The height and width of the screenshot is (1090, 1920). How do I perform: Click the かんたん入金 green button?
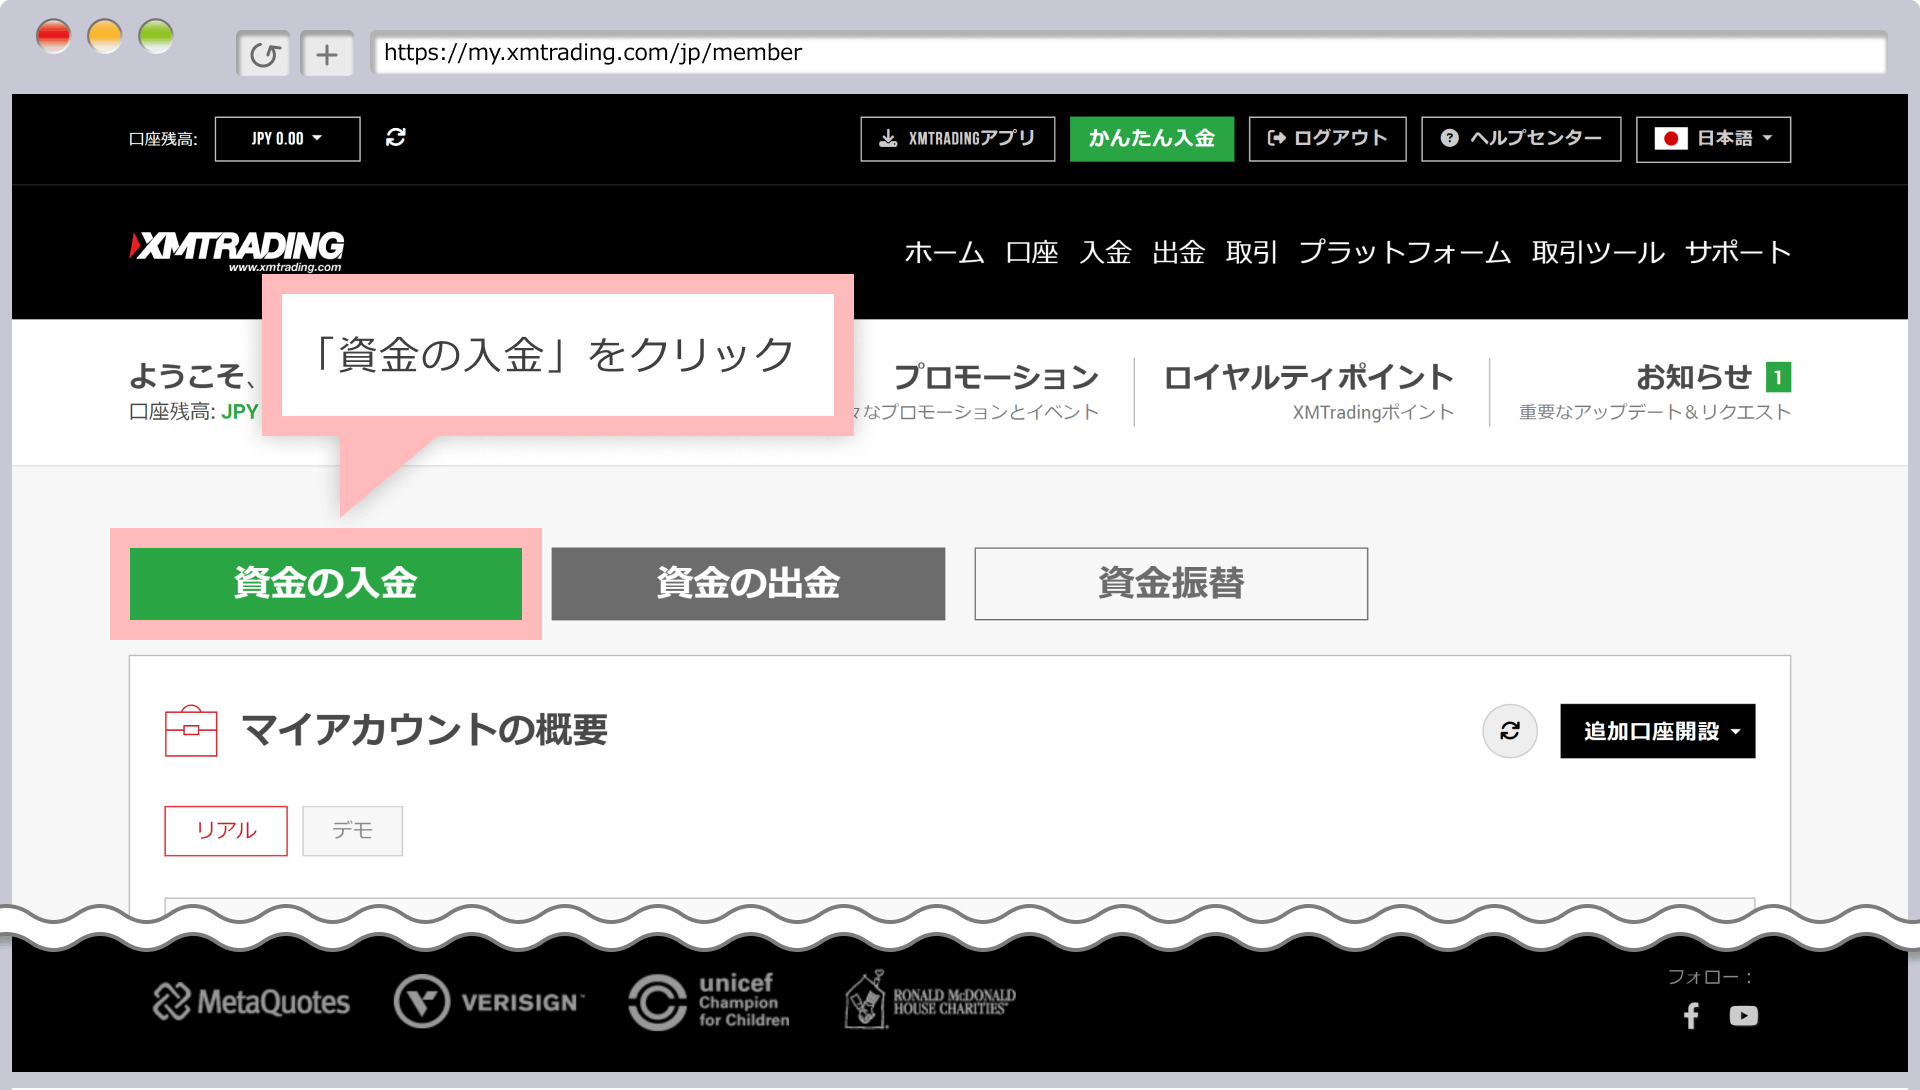pos(1151,139)
